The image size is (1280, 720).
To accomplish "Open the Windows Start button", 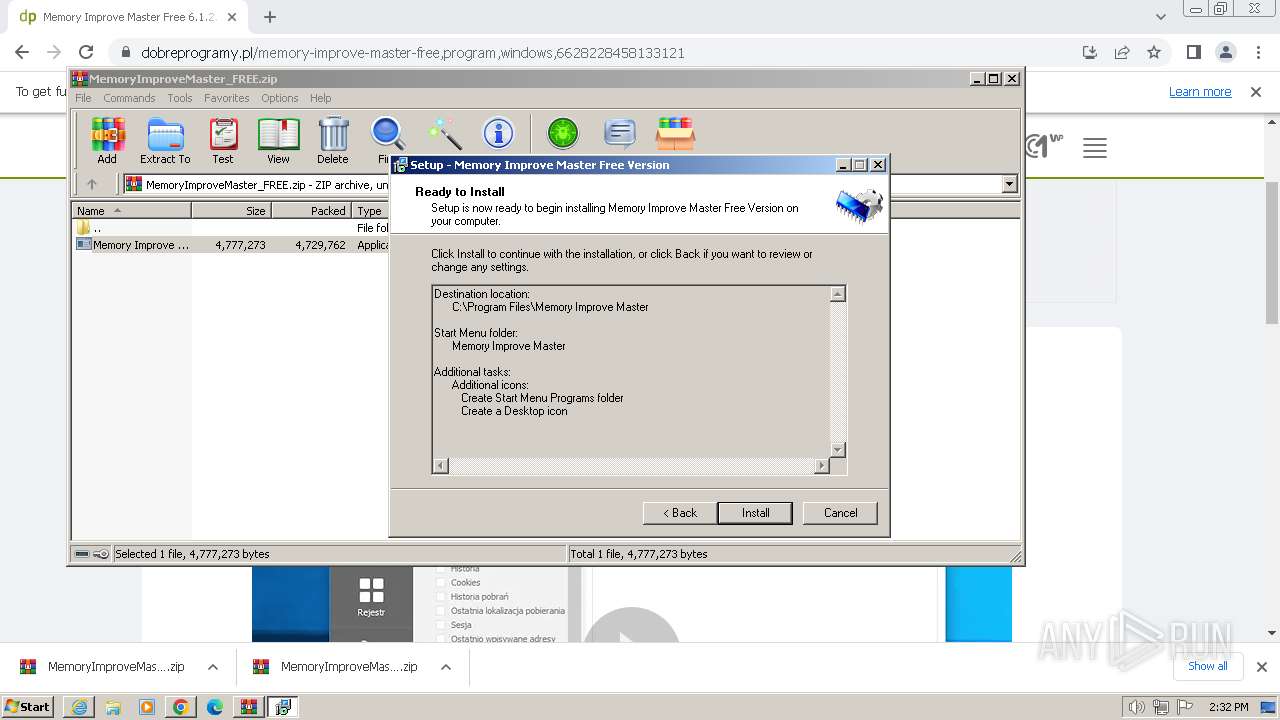I will click(x=28, y=707).
